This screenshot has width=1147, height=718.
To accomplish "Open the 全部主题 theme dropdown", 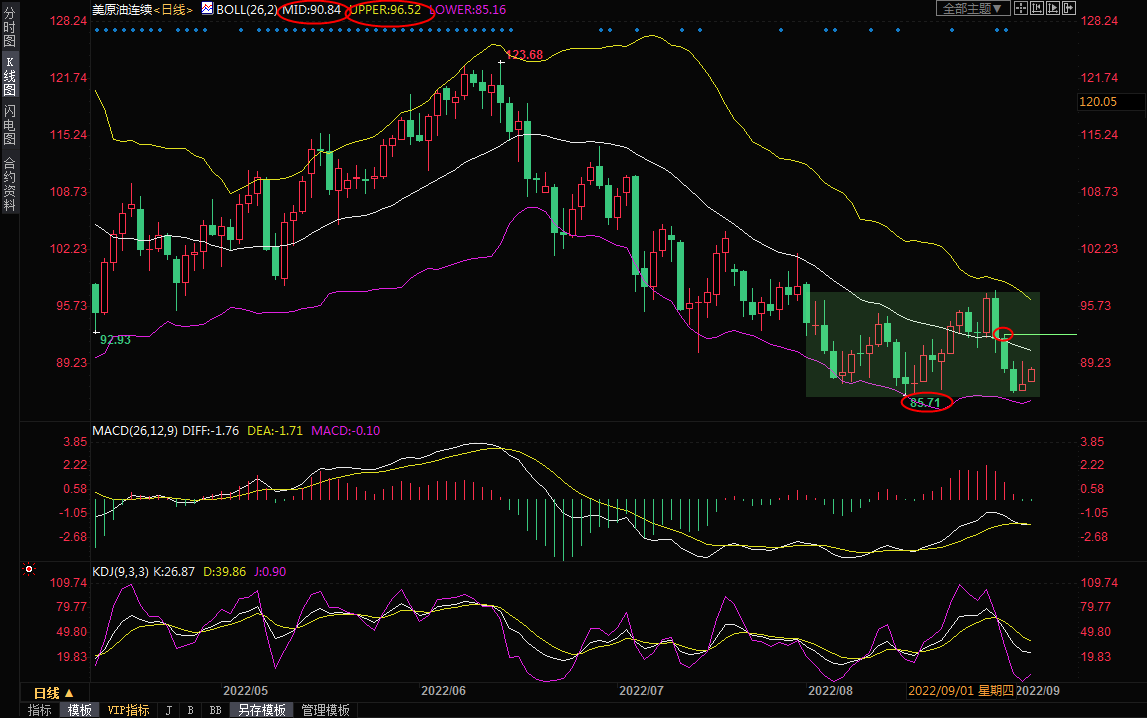I will (x=972, y=8).
